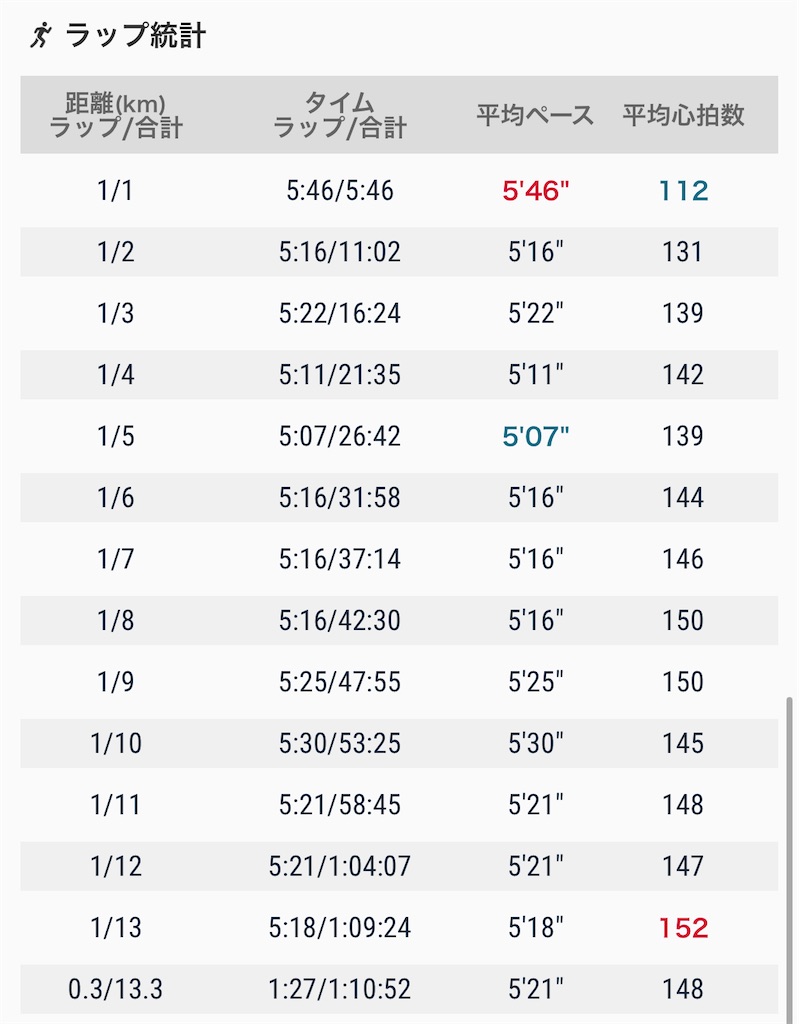
Task: Click the 平均ペース column header
Action: click(535, 115)
